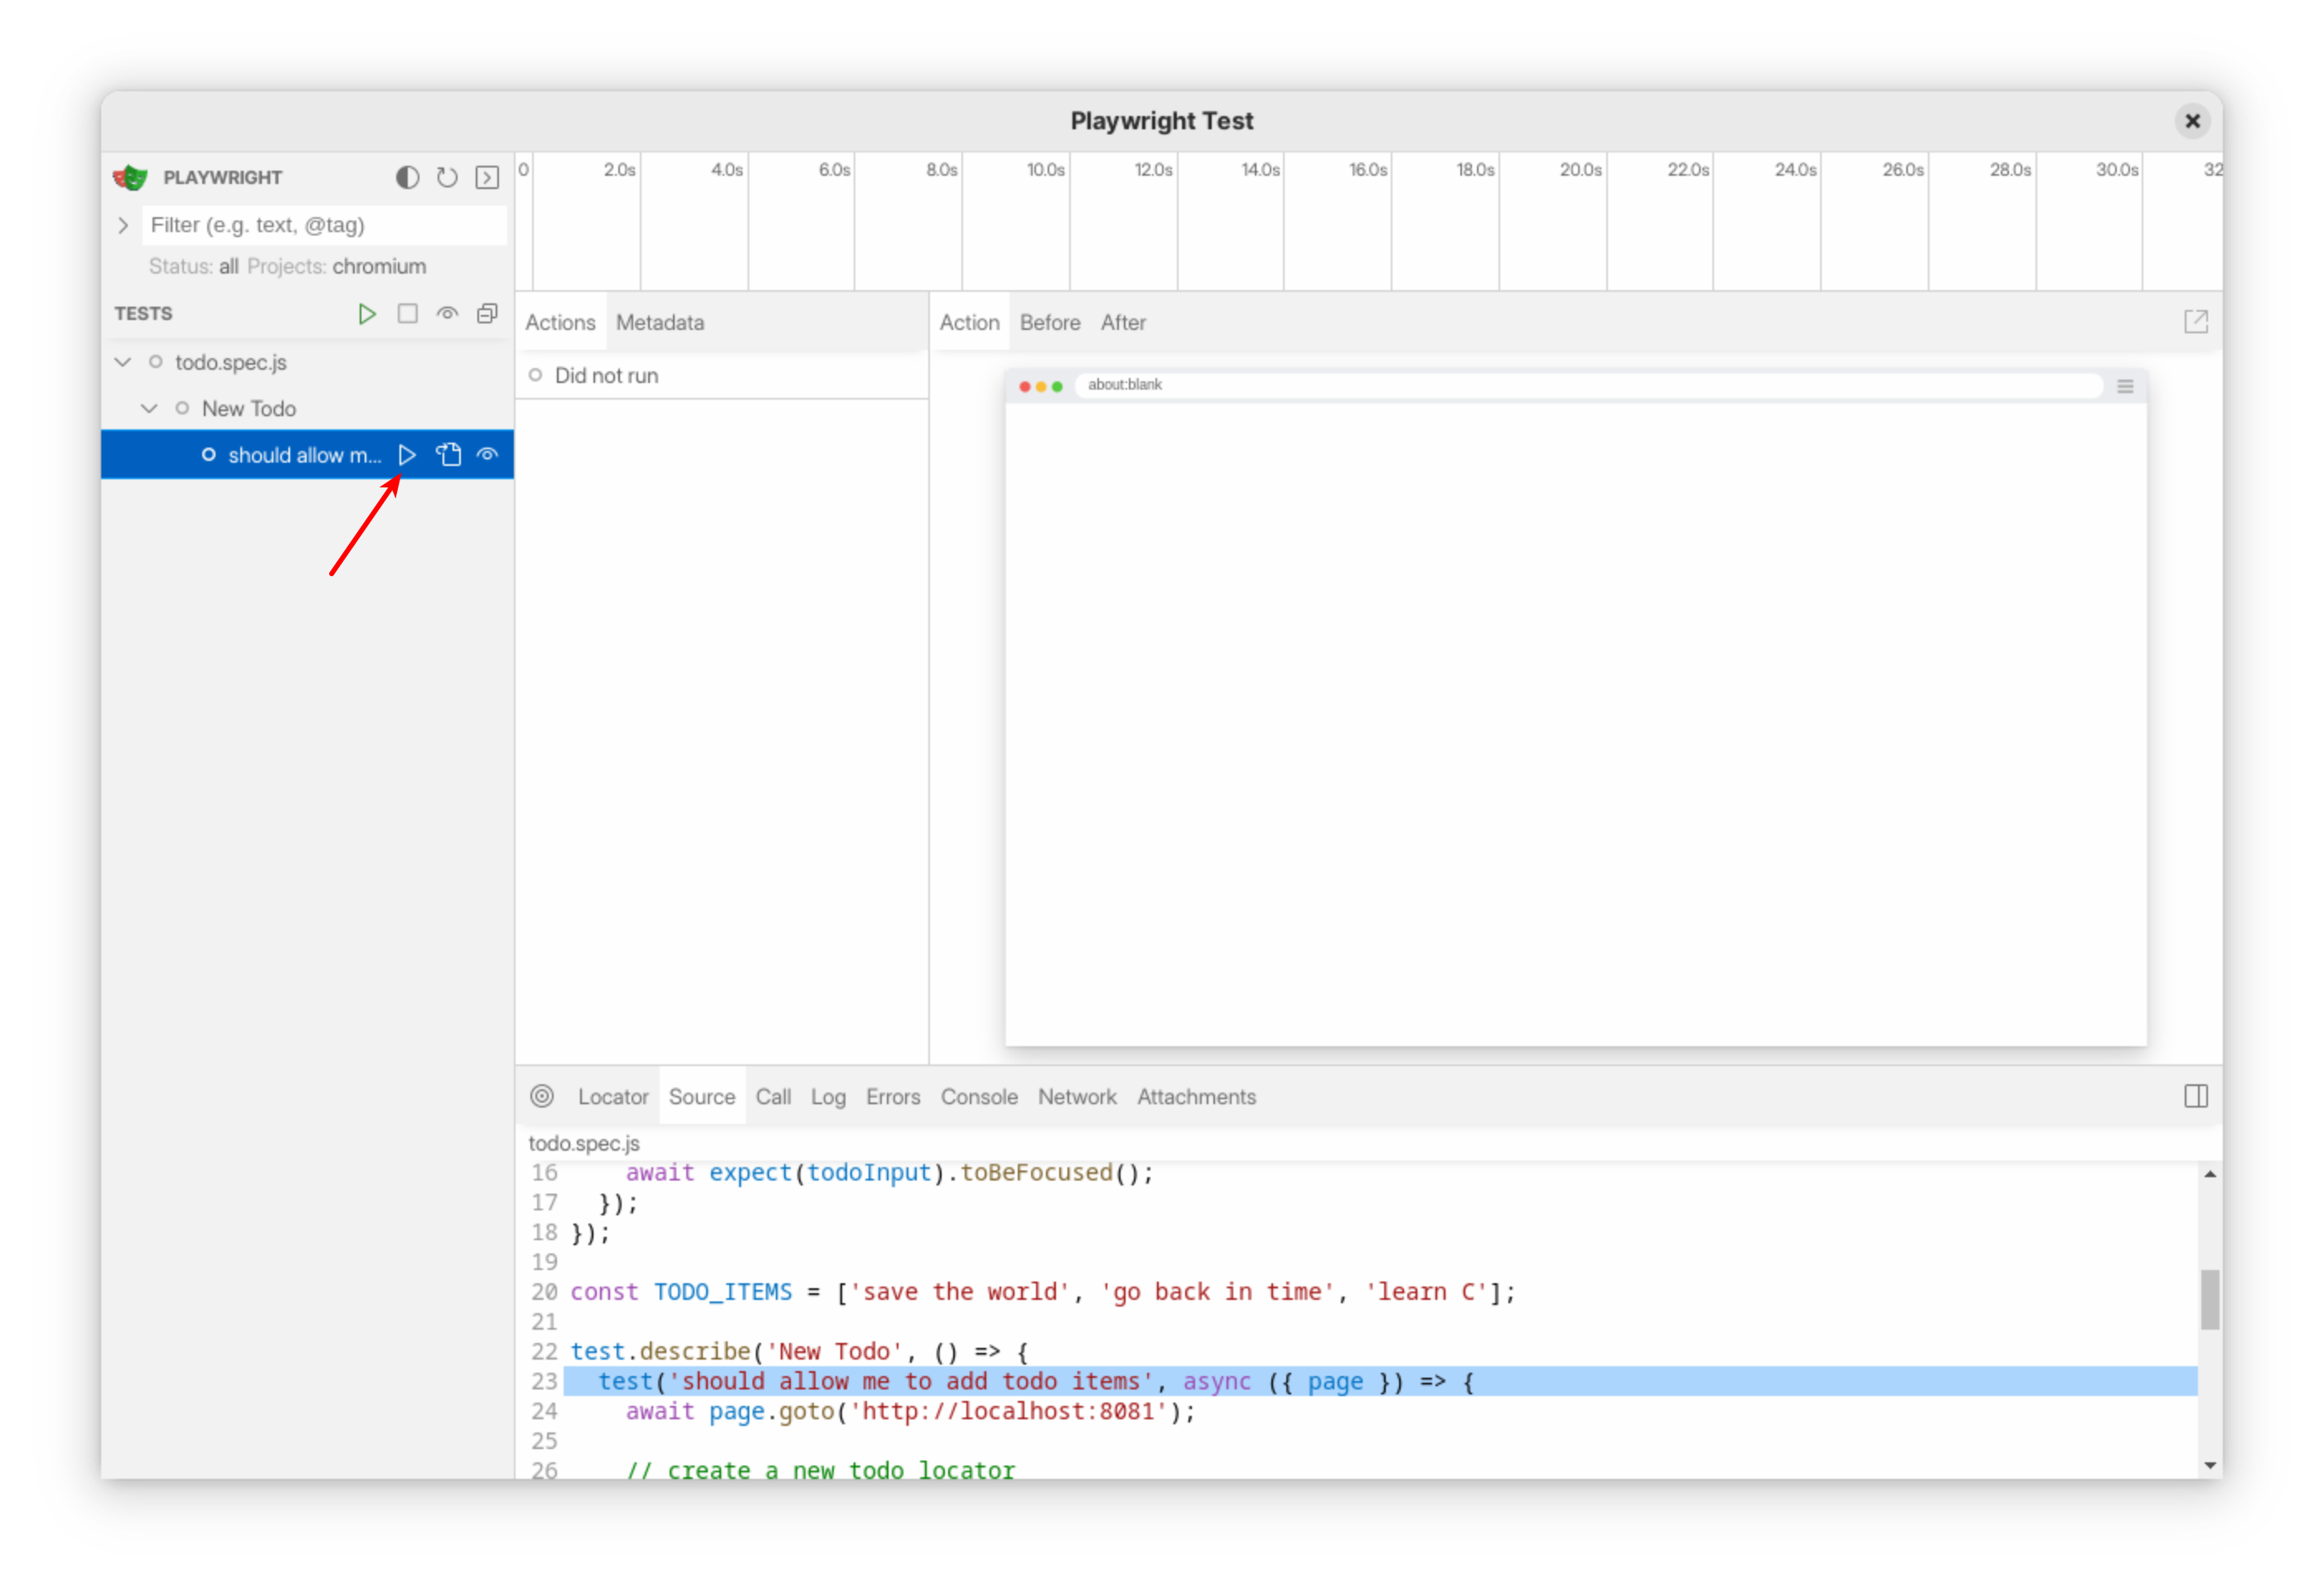Click the pick locator target icon
The height and width of the screenshot is (1590, 2324).
tap(542, 1097)
